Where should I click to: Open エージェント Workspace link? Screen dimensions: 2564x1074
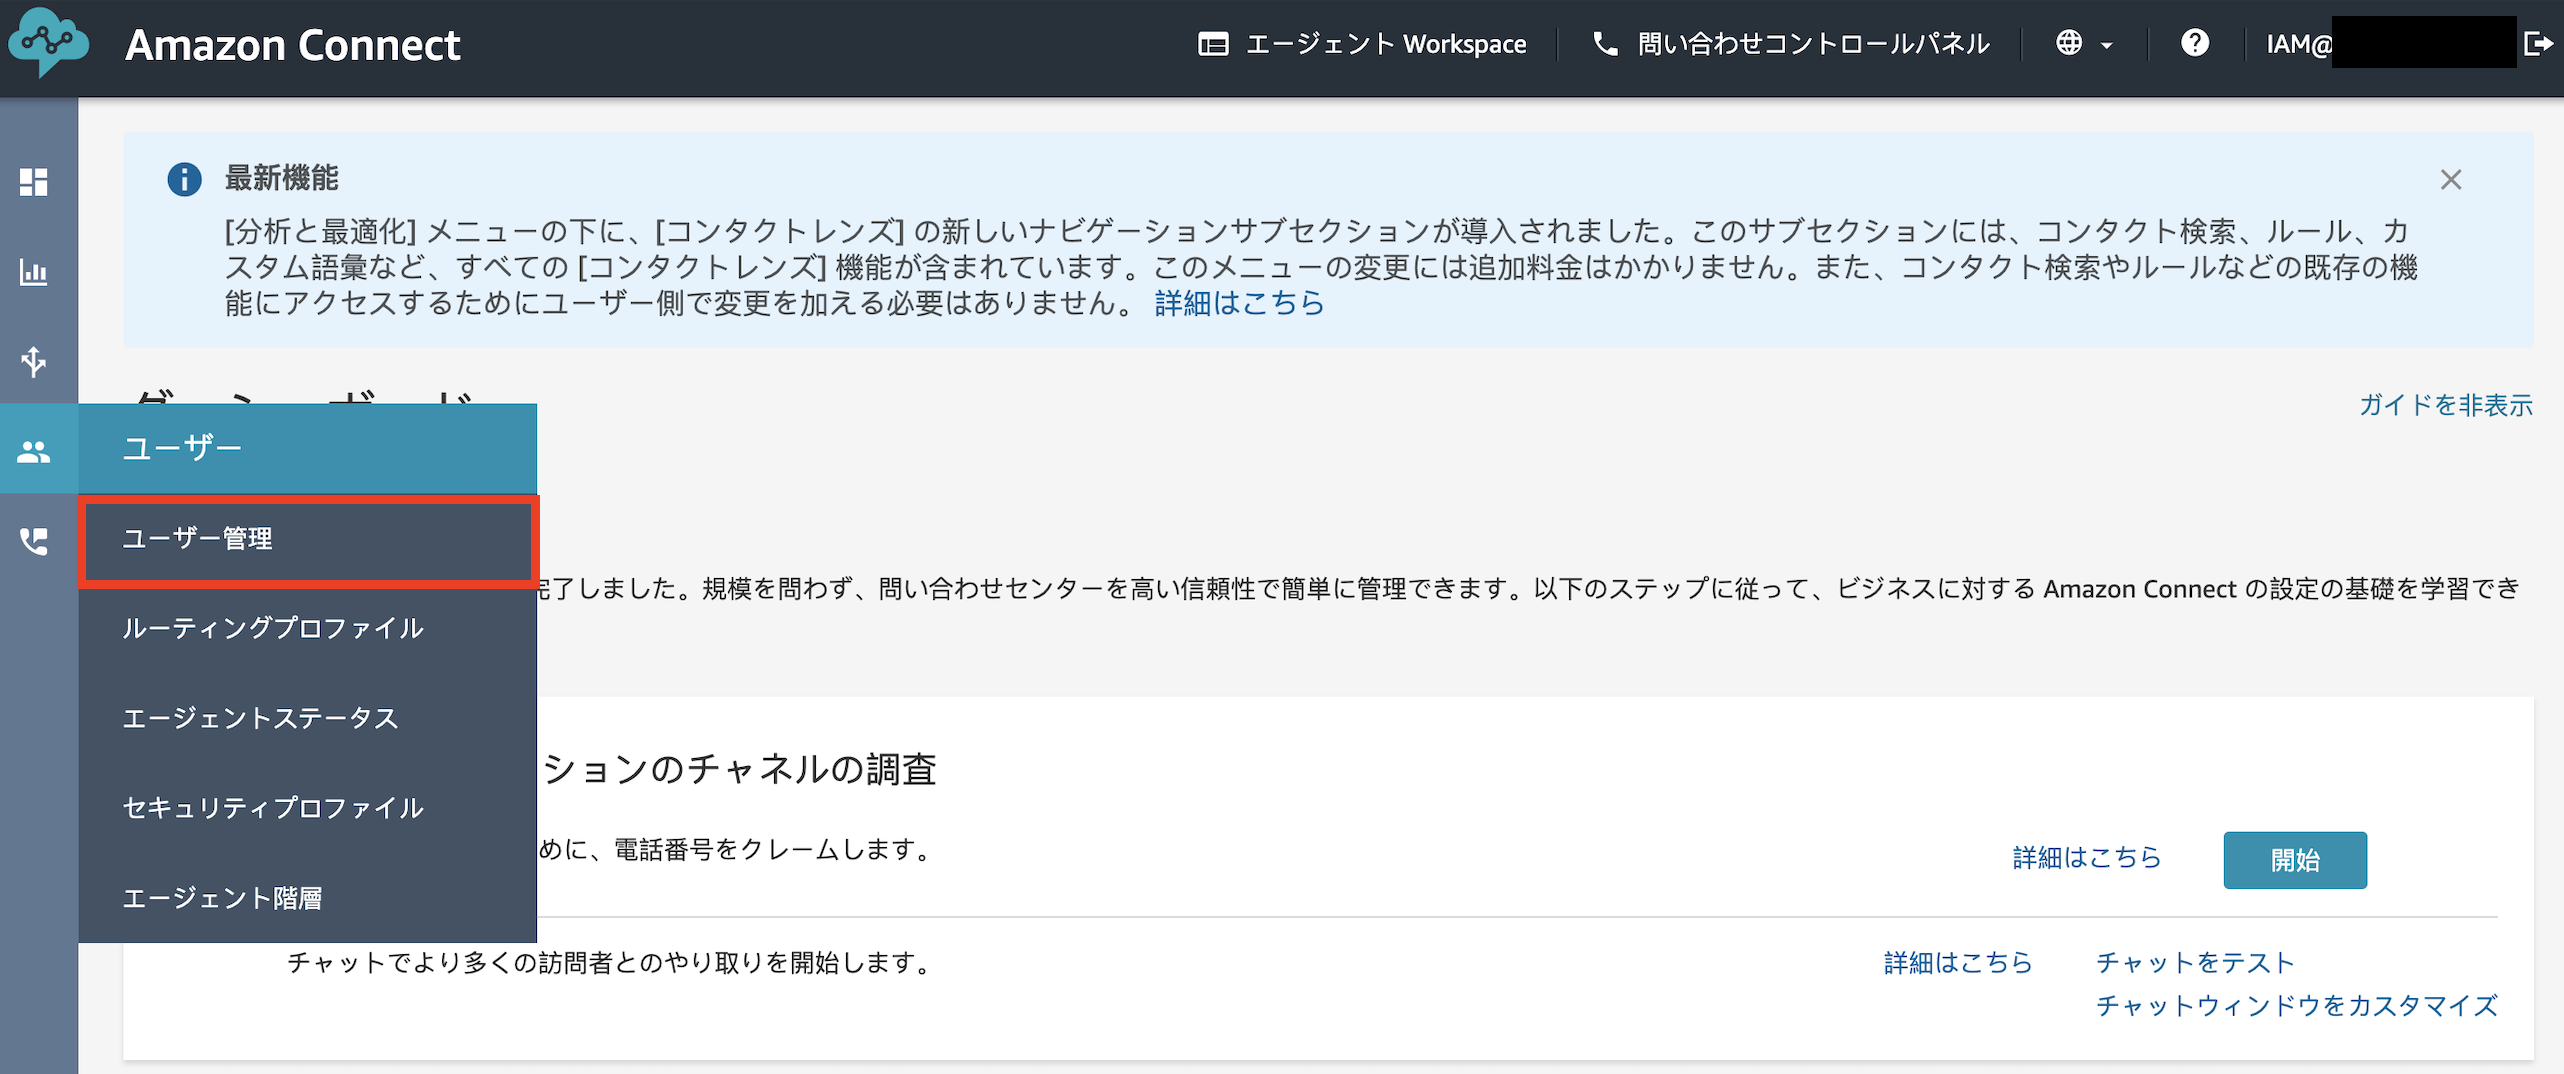coord(1385,44)
